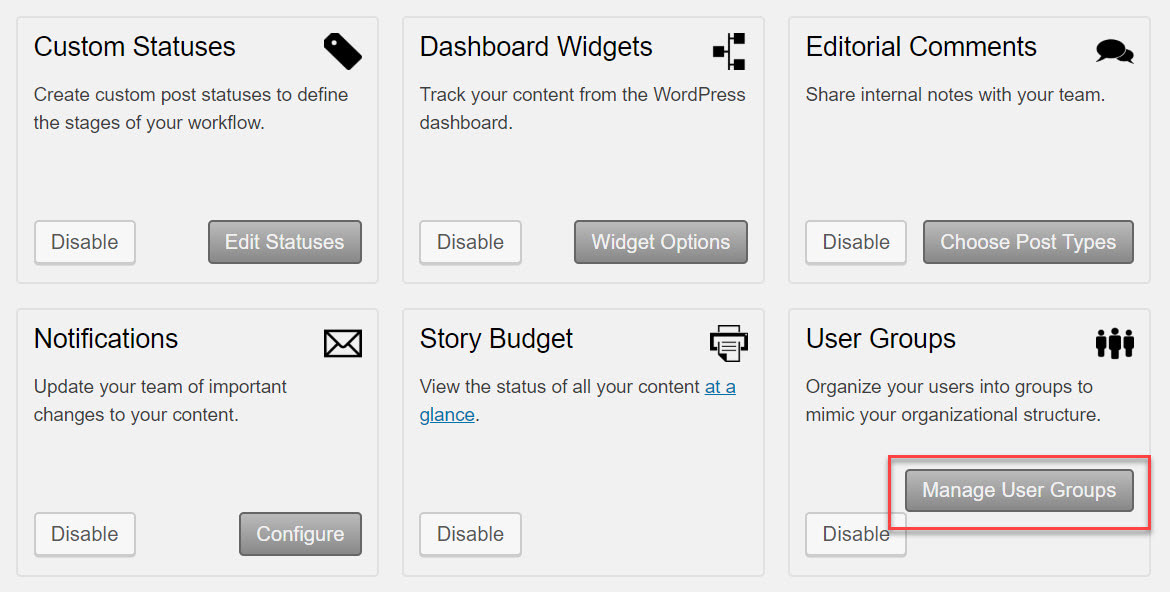
Task: Open Manage User Groups
Action: click(1019, 490)
